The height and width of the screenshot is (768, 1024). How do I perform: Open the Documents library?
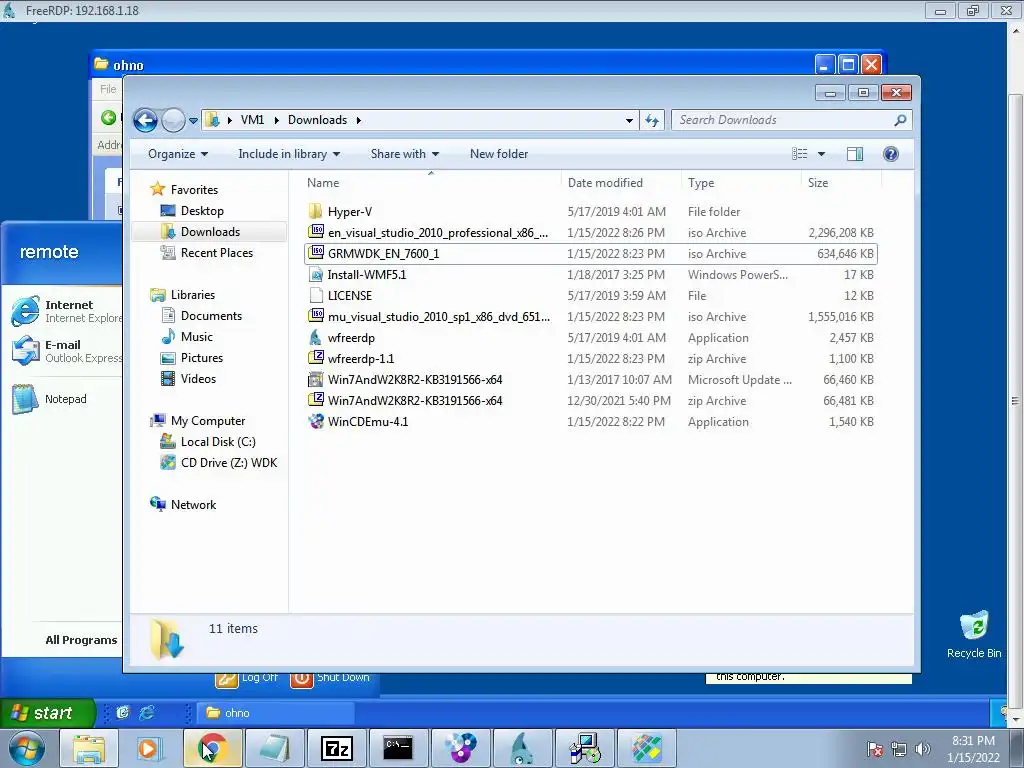[211, 316]
